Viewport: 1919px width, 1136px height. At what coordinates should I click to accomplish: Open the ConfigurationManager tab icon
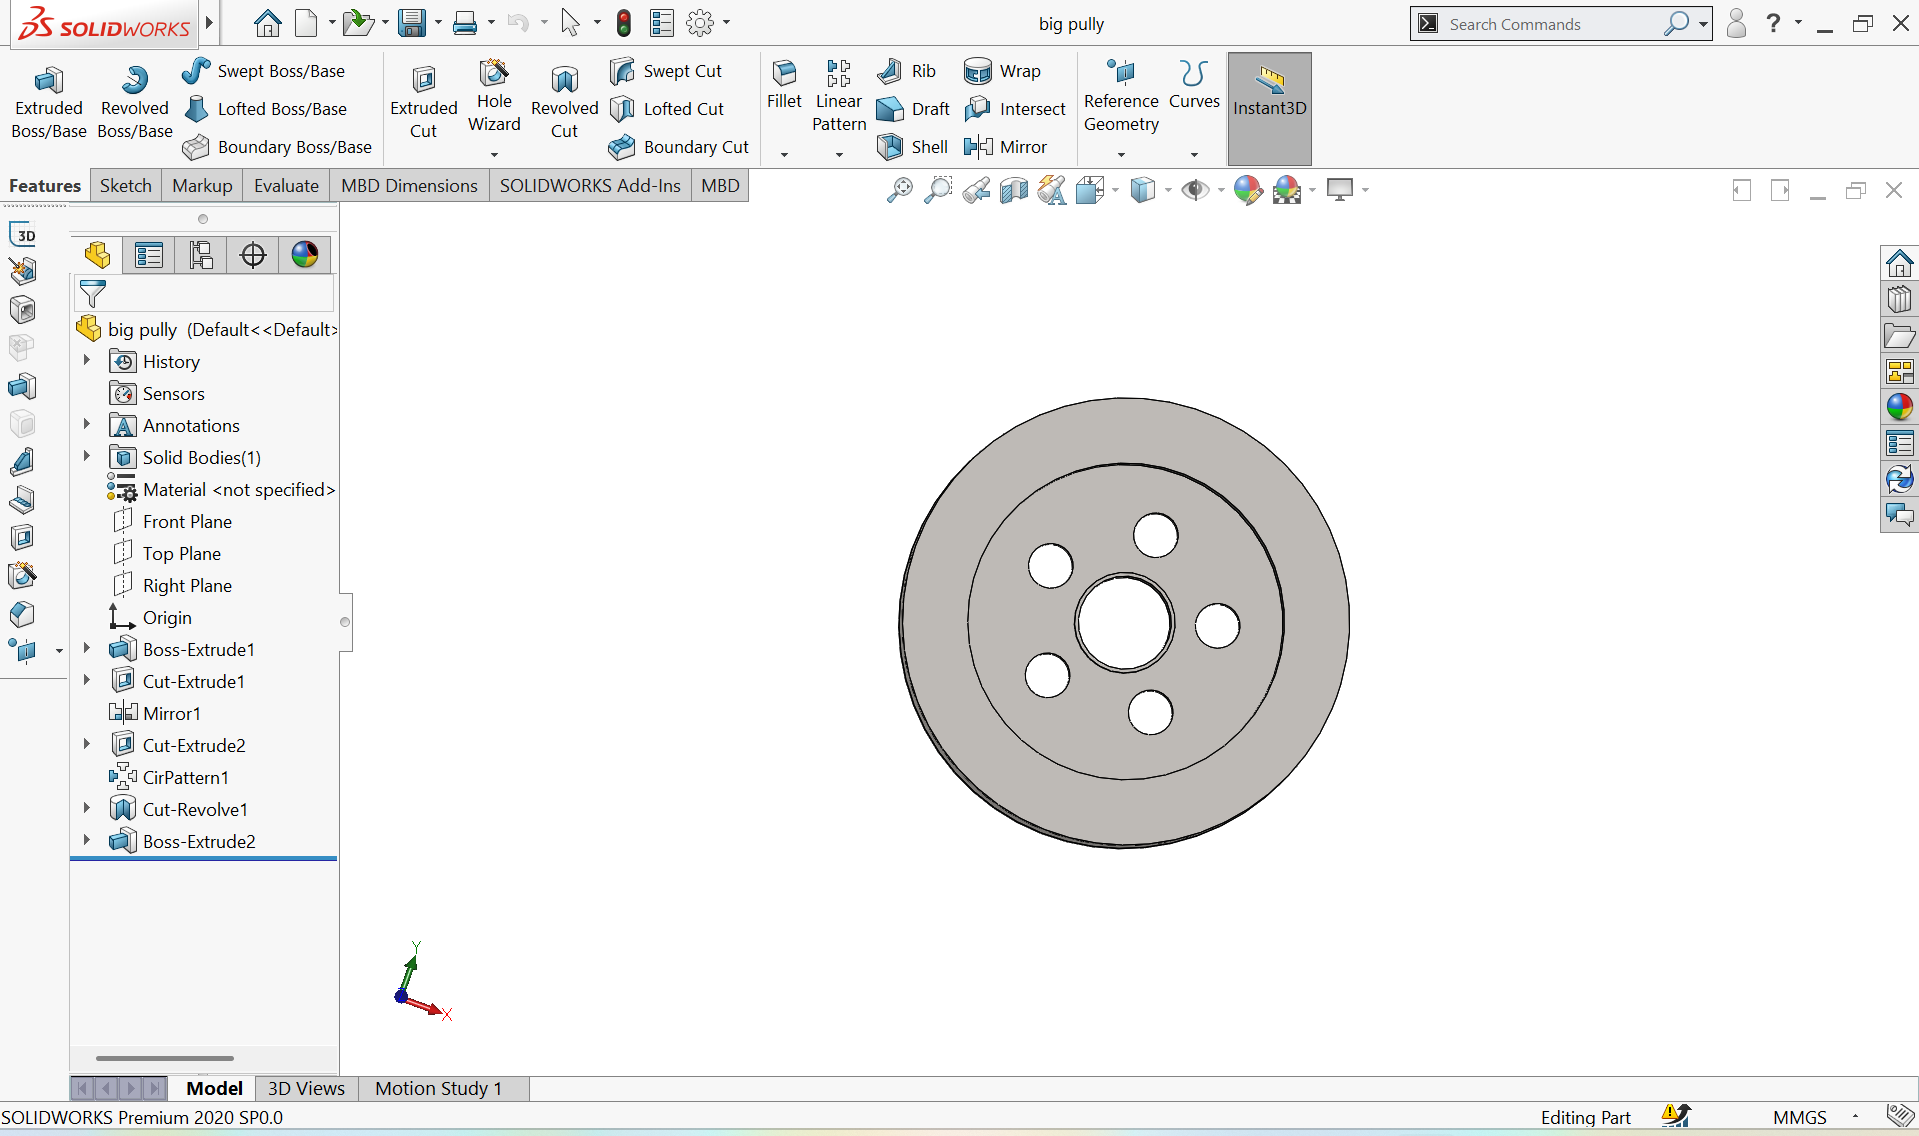point(201,255)
